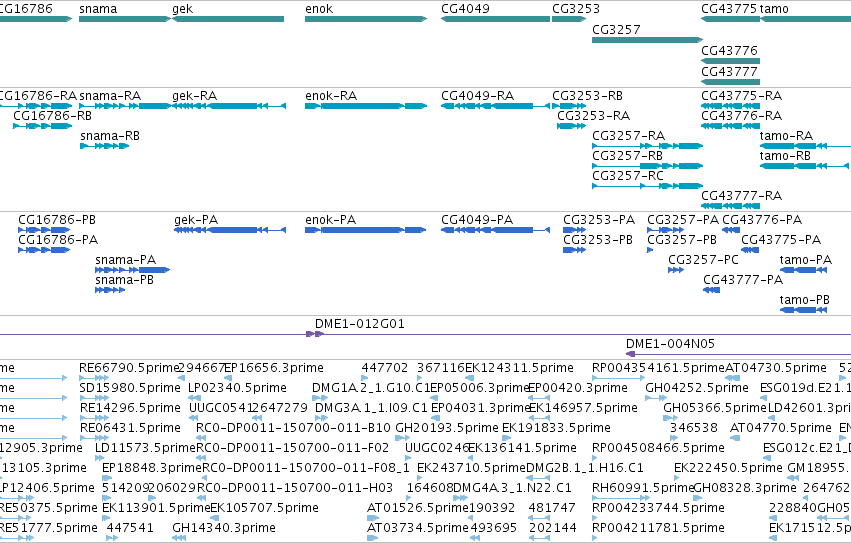851x543 pixels.
Task: Select EST RC0-DP0011-150700-011-F02
Action: click(293, 448)
